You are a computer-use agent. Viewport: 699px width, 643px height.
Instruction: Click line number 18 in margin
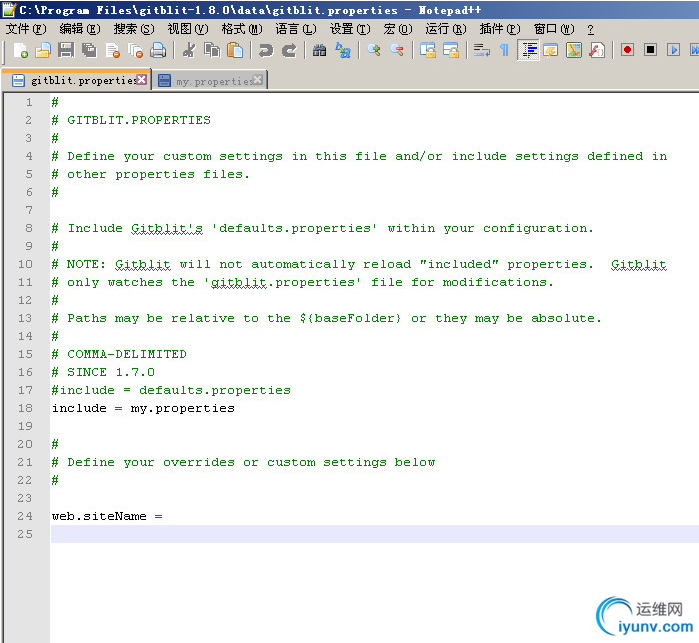tap(25, 408)
